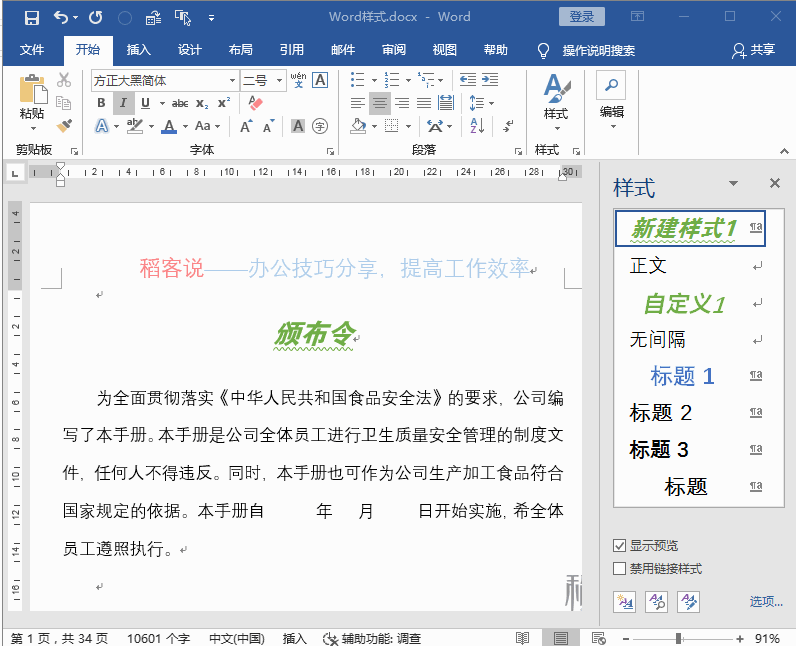This screenshot has height=646, width=796.
Task: Open the styles pane options arrow
Action: pyautogui.click(x=734, y=183)
